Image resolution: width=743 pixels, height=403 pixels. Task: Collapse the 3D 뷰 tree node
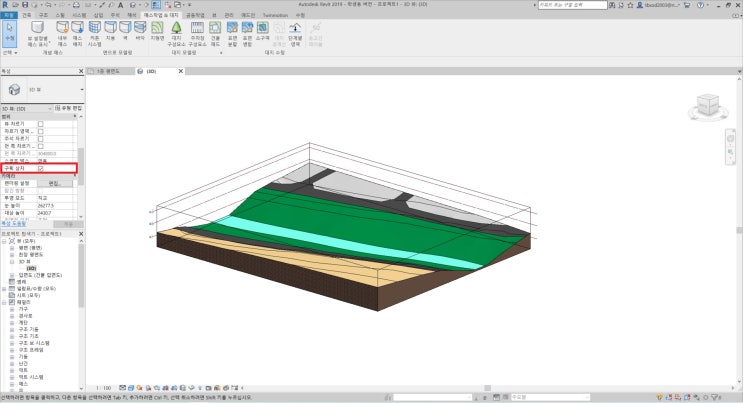[12, 261]
